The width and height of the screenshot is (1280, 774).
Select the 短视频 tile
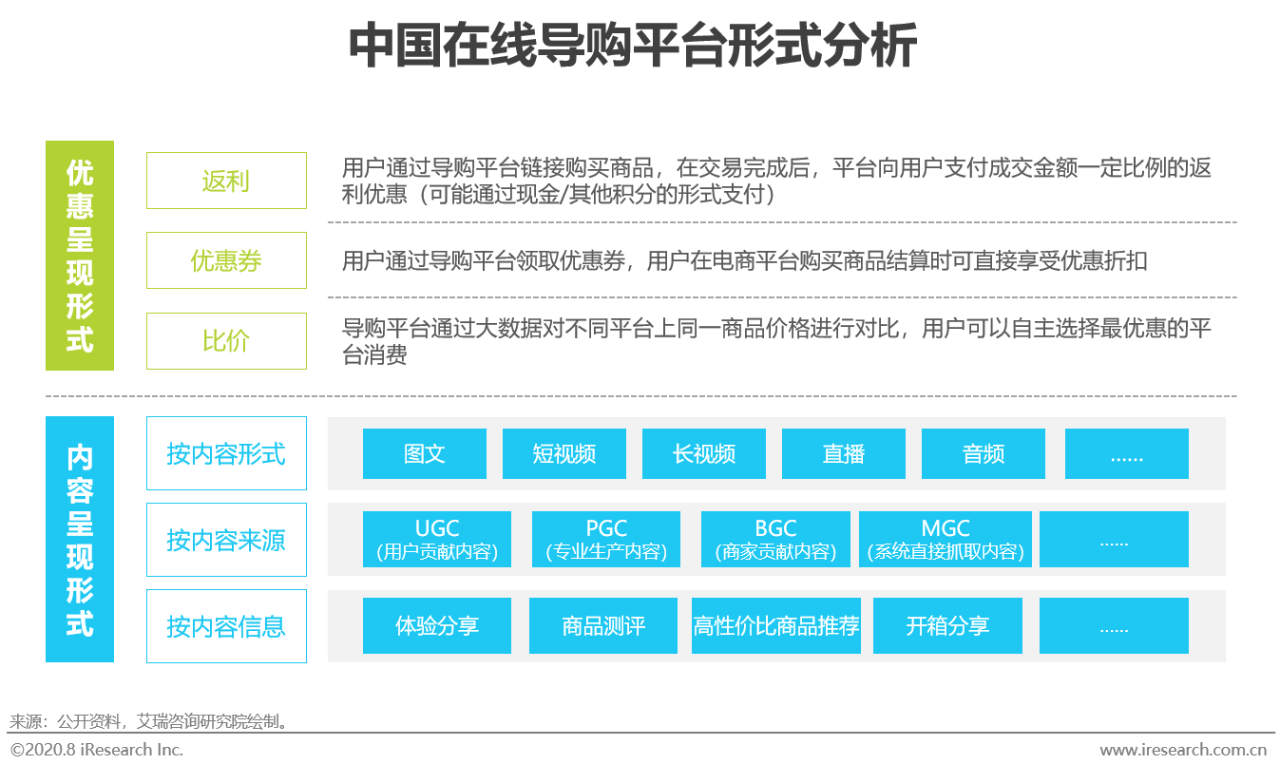pos(564,454)
